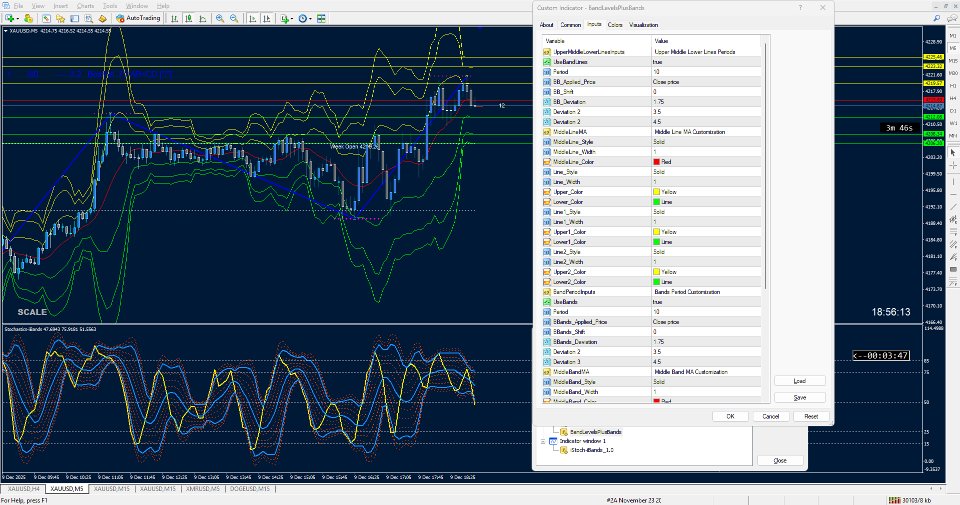This screenshot has height=505, width=960.
Task: Pick the MiddleLine_Color red swatch
Action: tap(656, 161)
